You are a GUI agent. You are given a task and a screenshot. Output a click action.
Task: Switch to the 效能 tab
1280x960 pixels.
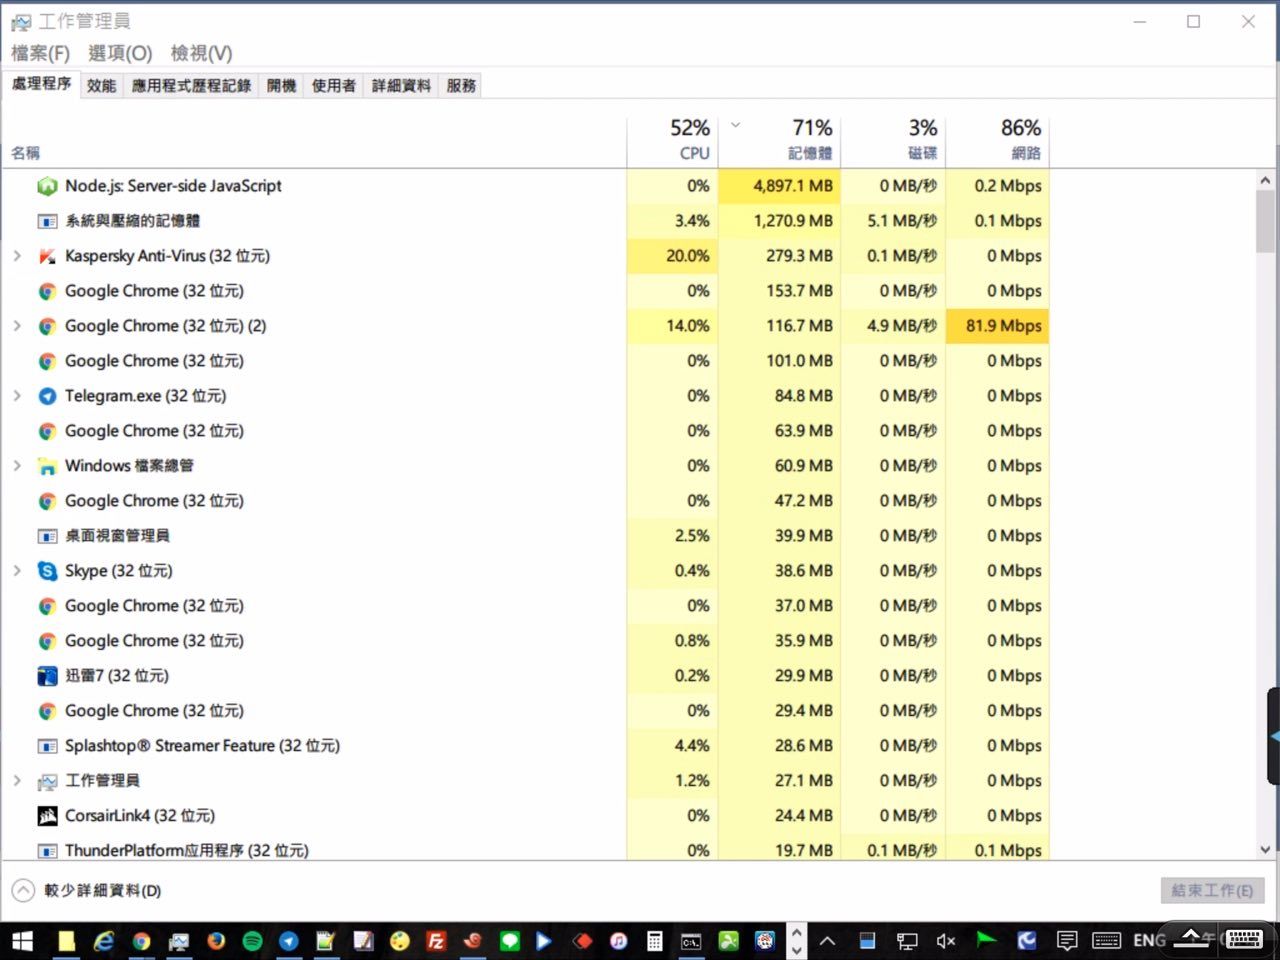[101, 86]
